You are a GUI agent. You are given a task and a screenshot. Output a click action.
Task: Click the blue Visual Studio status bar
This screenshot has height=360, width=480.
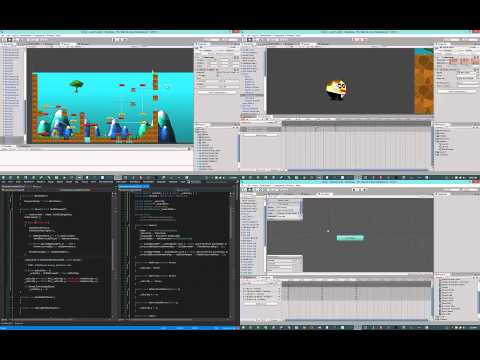click(x=120, y=328)
